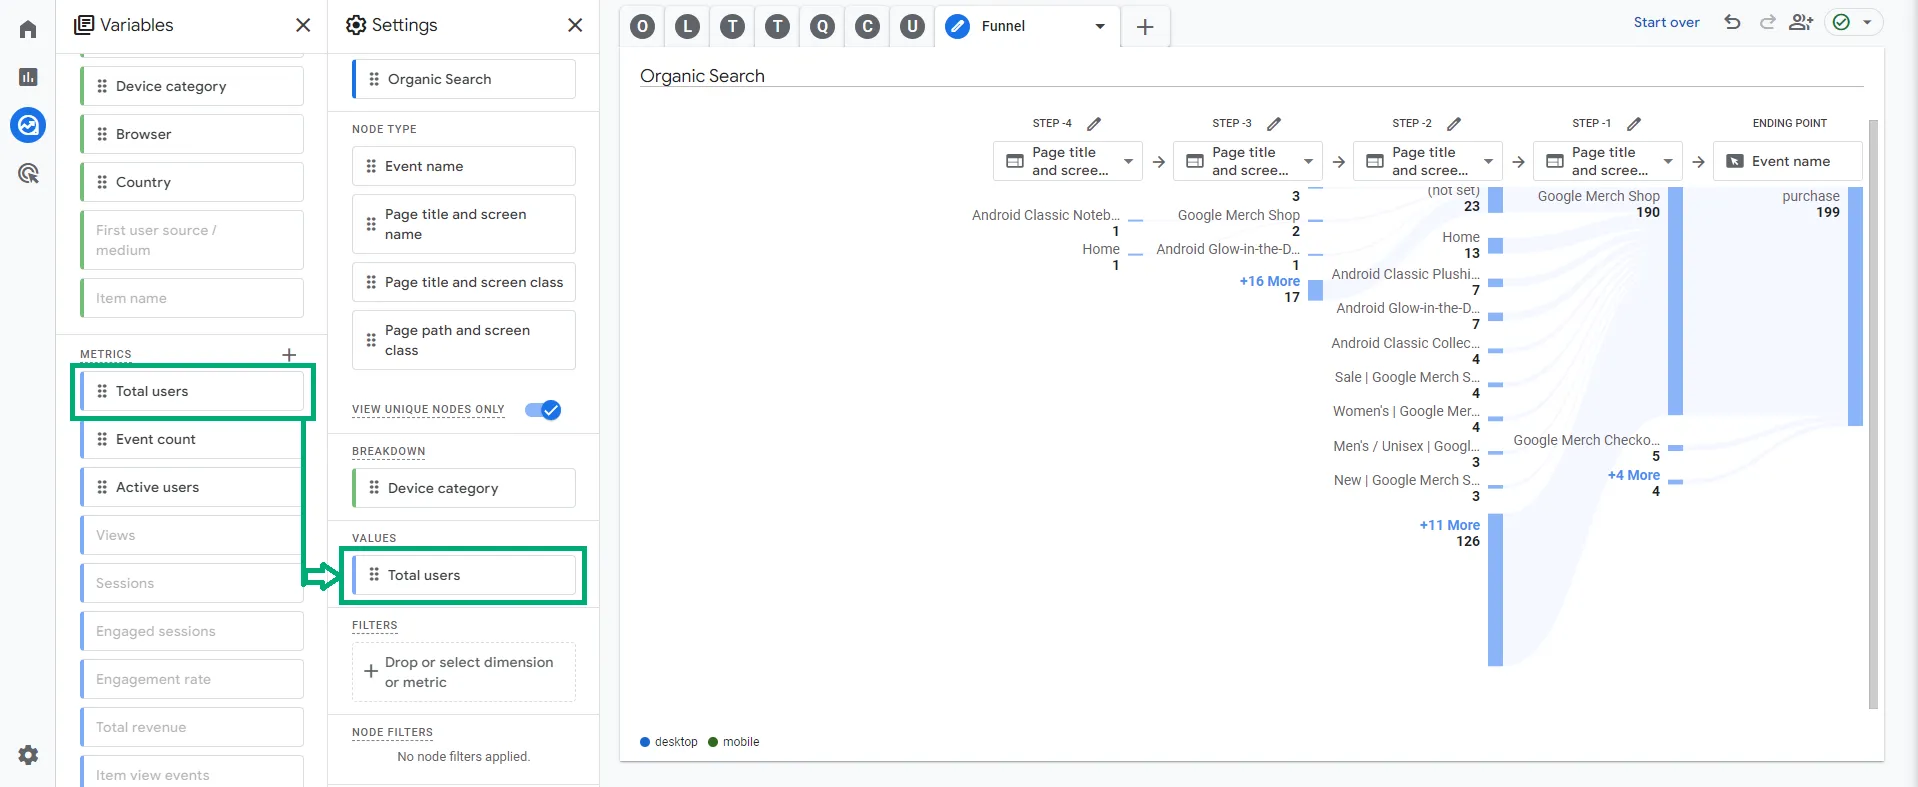
Task: Click the vertical scrollbar of the chart
Action: (1873, 415)
